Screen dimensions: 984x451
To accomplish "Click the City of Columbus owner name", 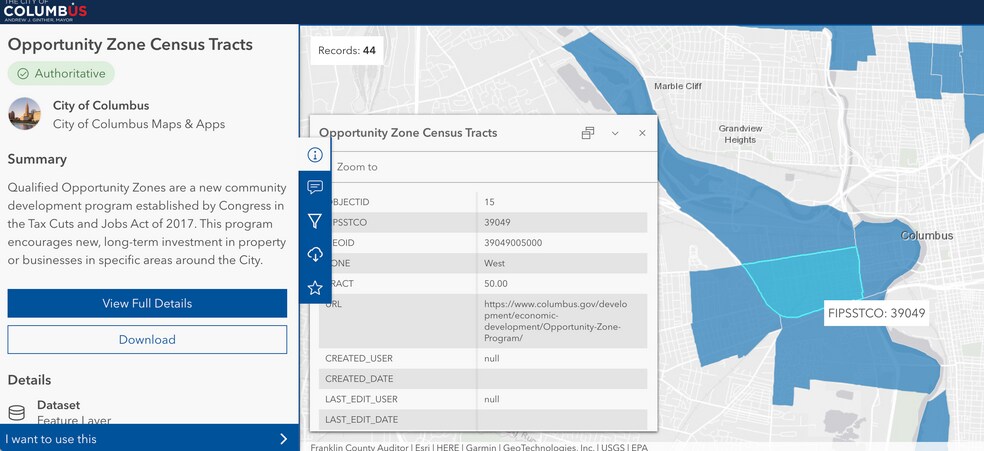I will click(101, 105).
